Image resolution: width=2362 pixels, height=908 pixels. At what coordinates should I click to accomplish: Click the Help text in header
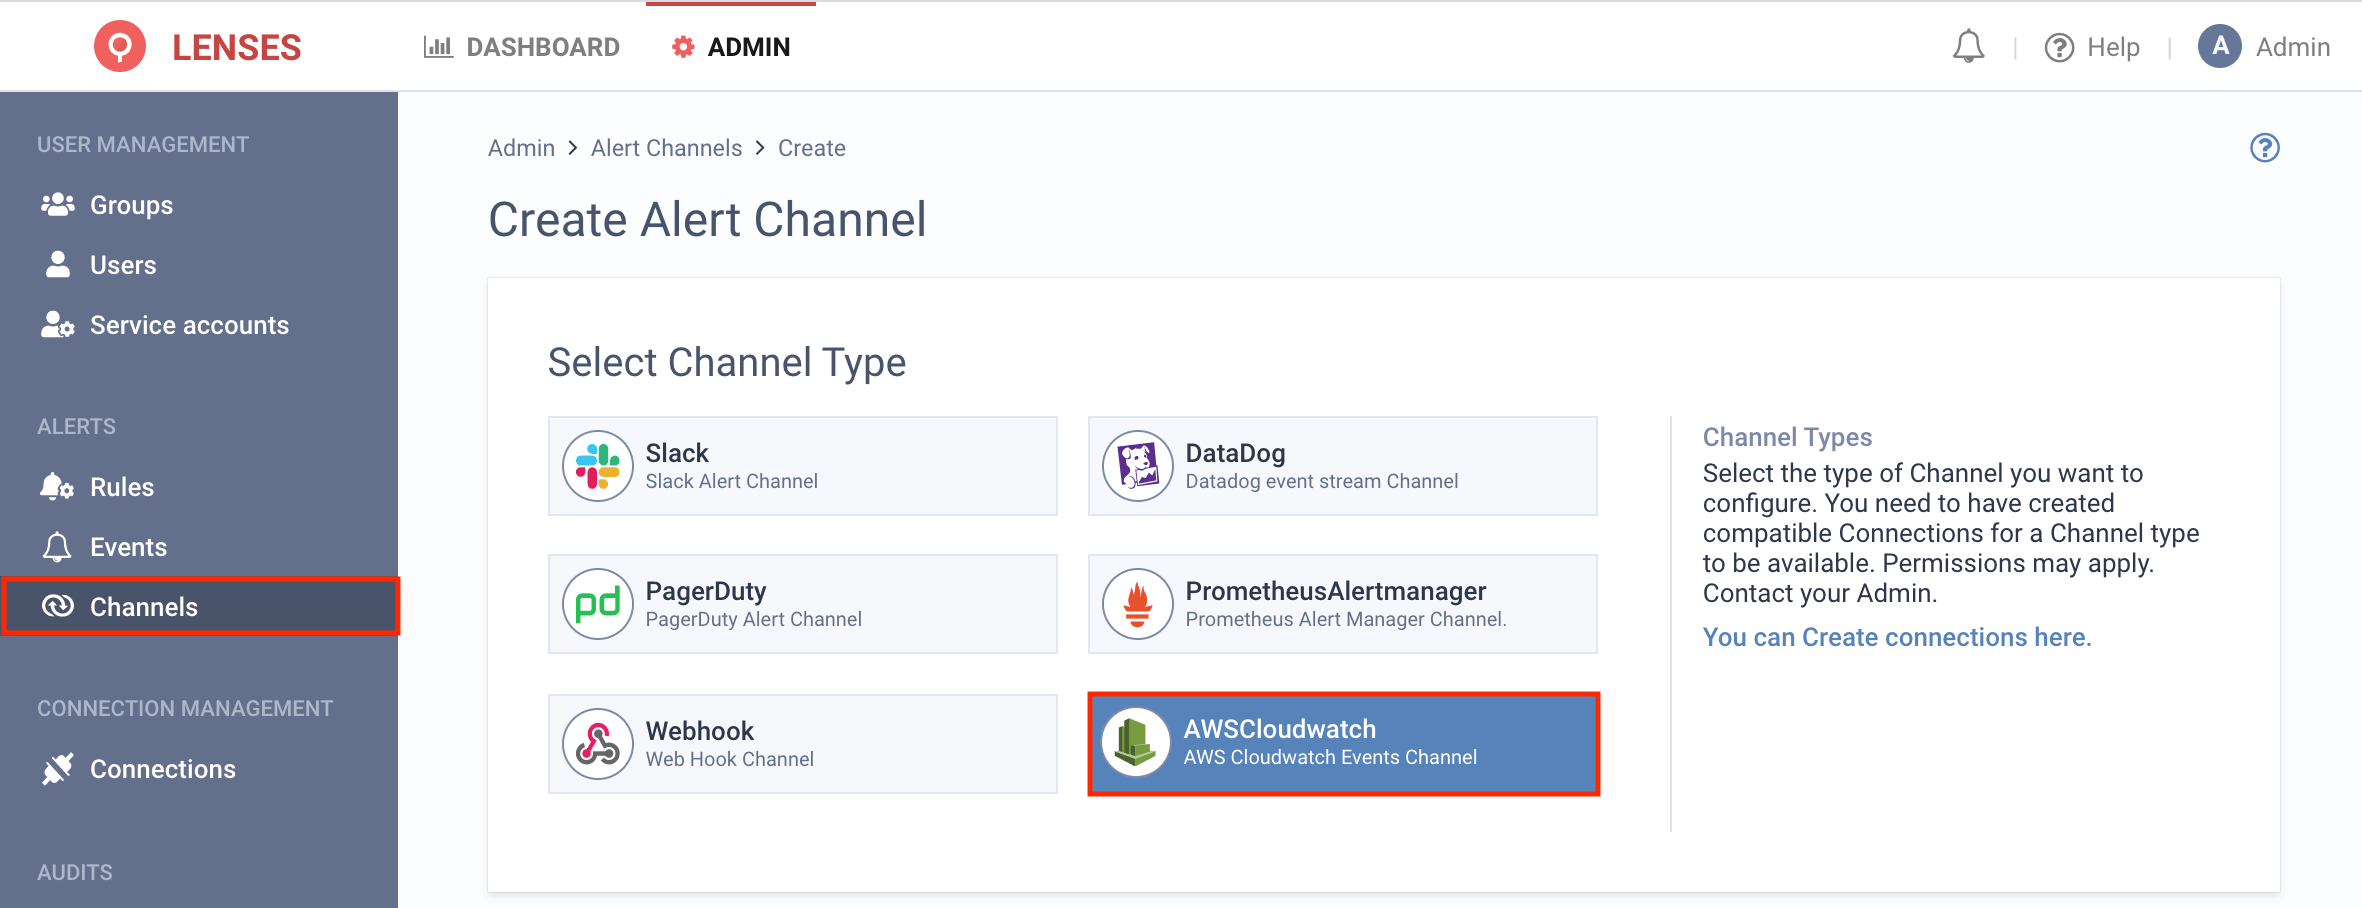point(2113,47)
